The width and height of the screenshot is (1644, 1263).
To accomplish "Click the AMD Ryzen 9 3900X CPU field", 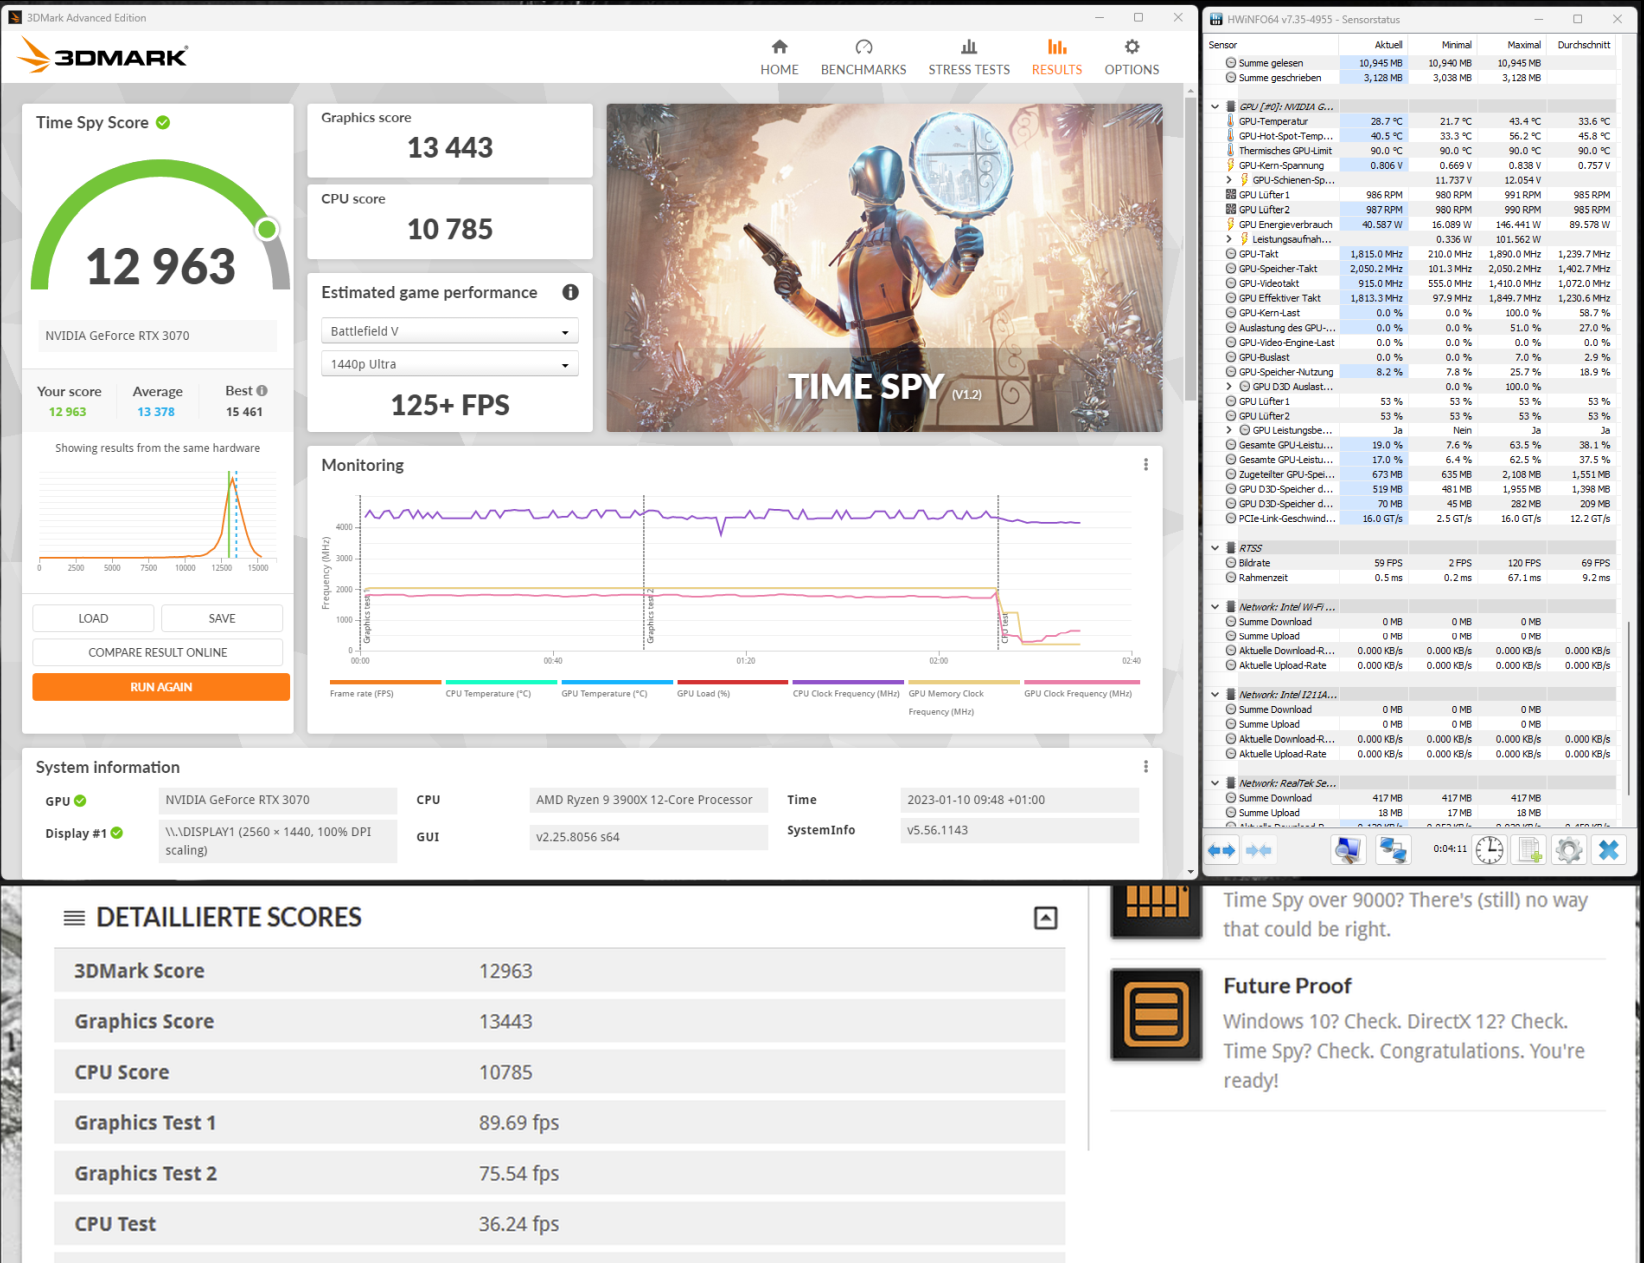I will (648, 800).
